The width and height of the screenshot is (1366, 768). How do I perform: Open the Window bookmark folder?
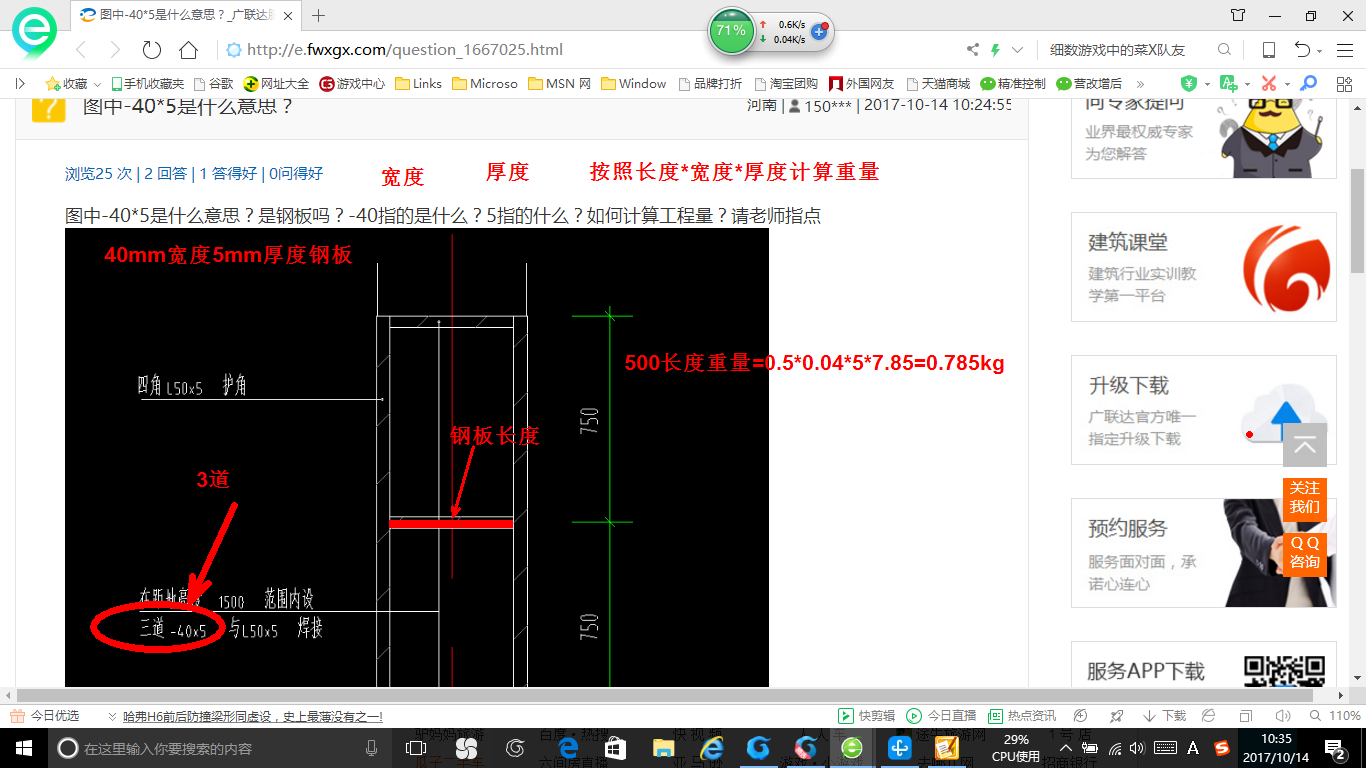(634, 84)
